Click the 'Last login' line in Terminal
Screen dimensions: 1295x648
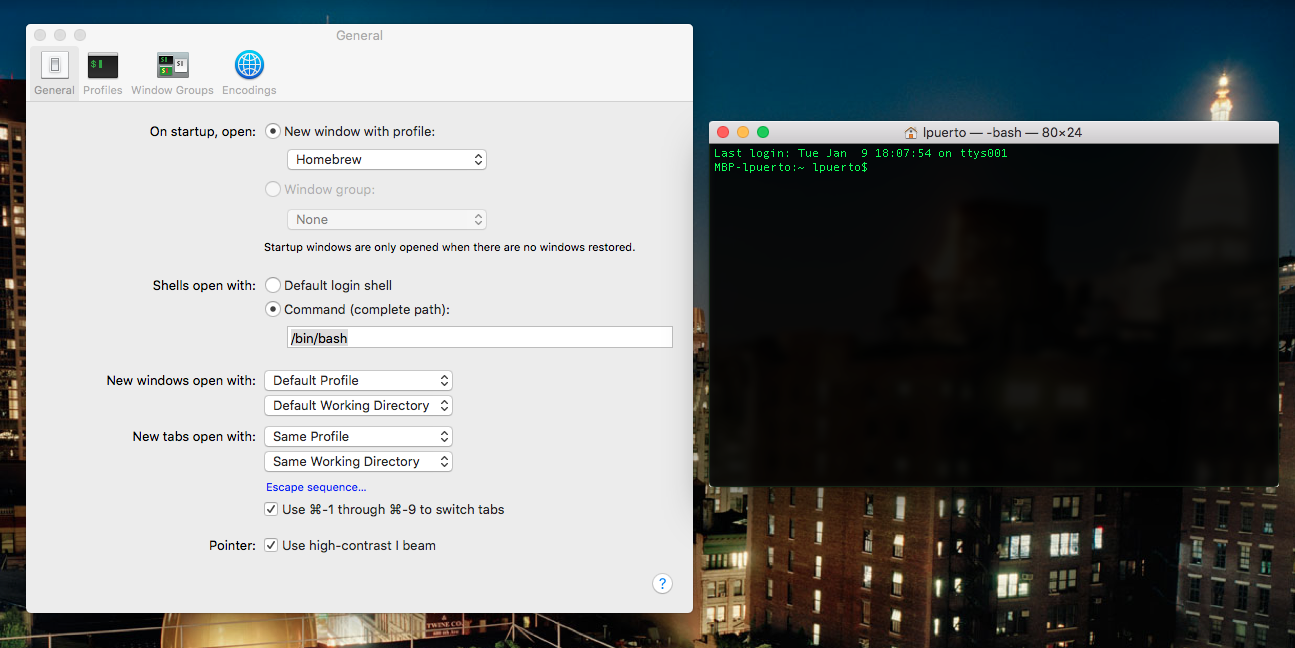point(861,153)
